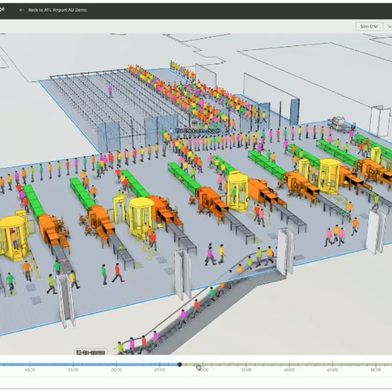Click the outlined button at top right

pos(369,26)
